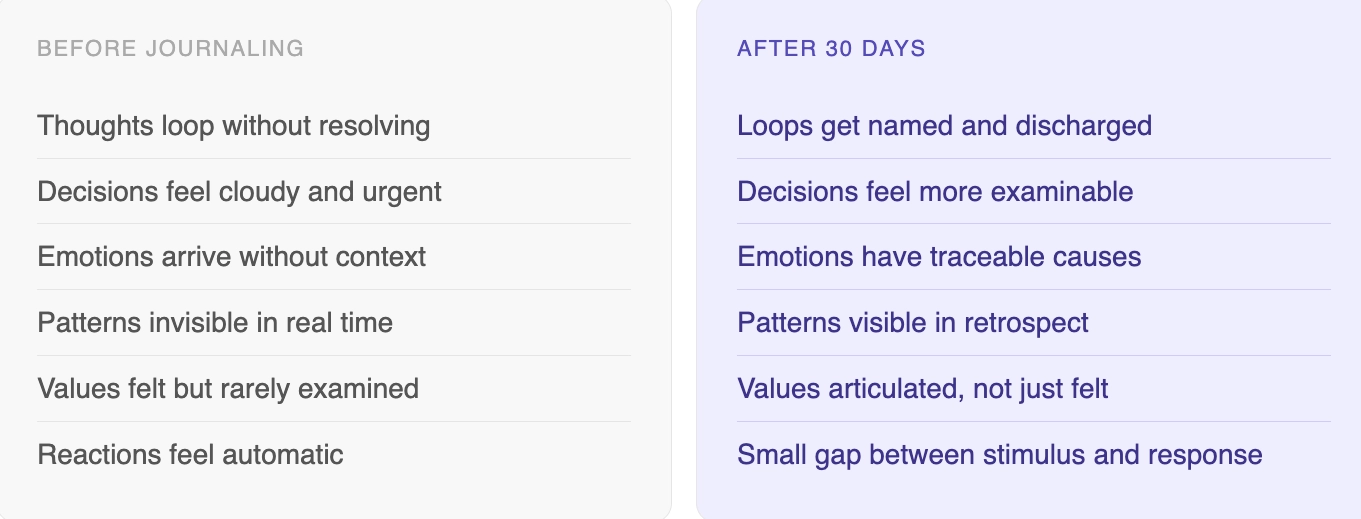The height and width of the screenshot is (519, 1361).
Task: Click 'Patterns visible in retrospect' line
Action: (x=913, y=323)
